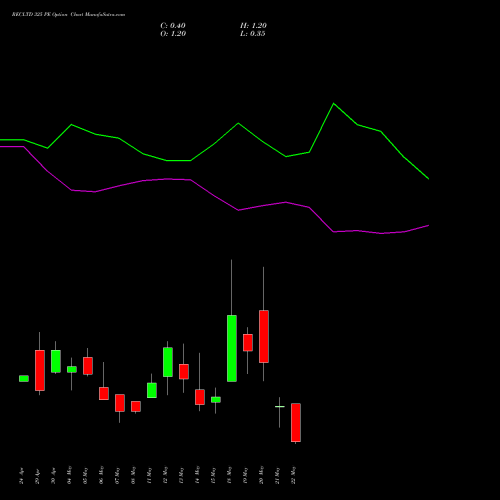Image resolution: width=500 pixels, height=500 pixels.
Task: Click the chart title text at top left
Action: [68, 15]
